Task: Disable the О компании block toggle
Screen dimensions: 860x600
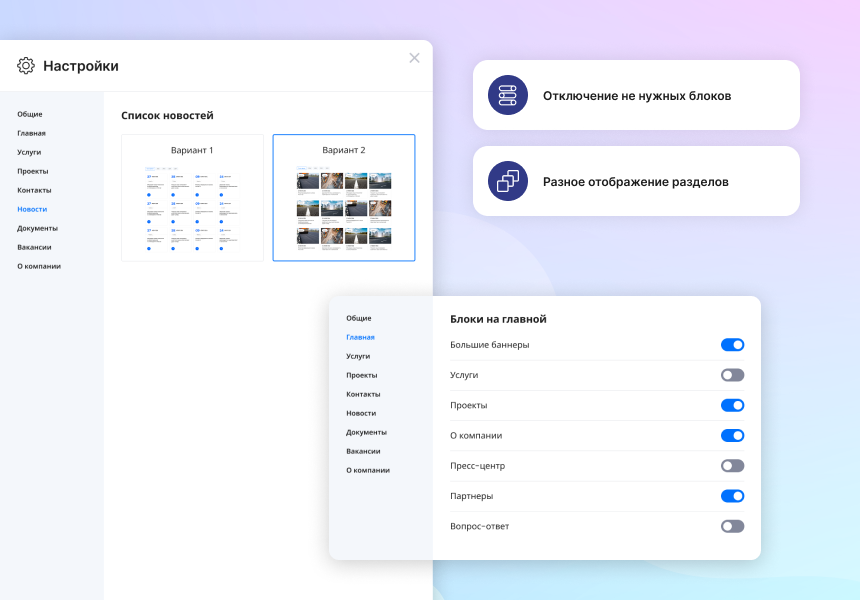Action: [x=732, y=435]
